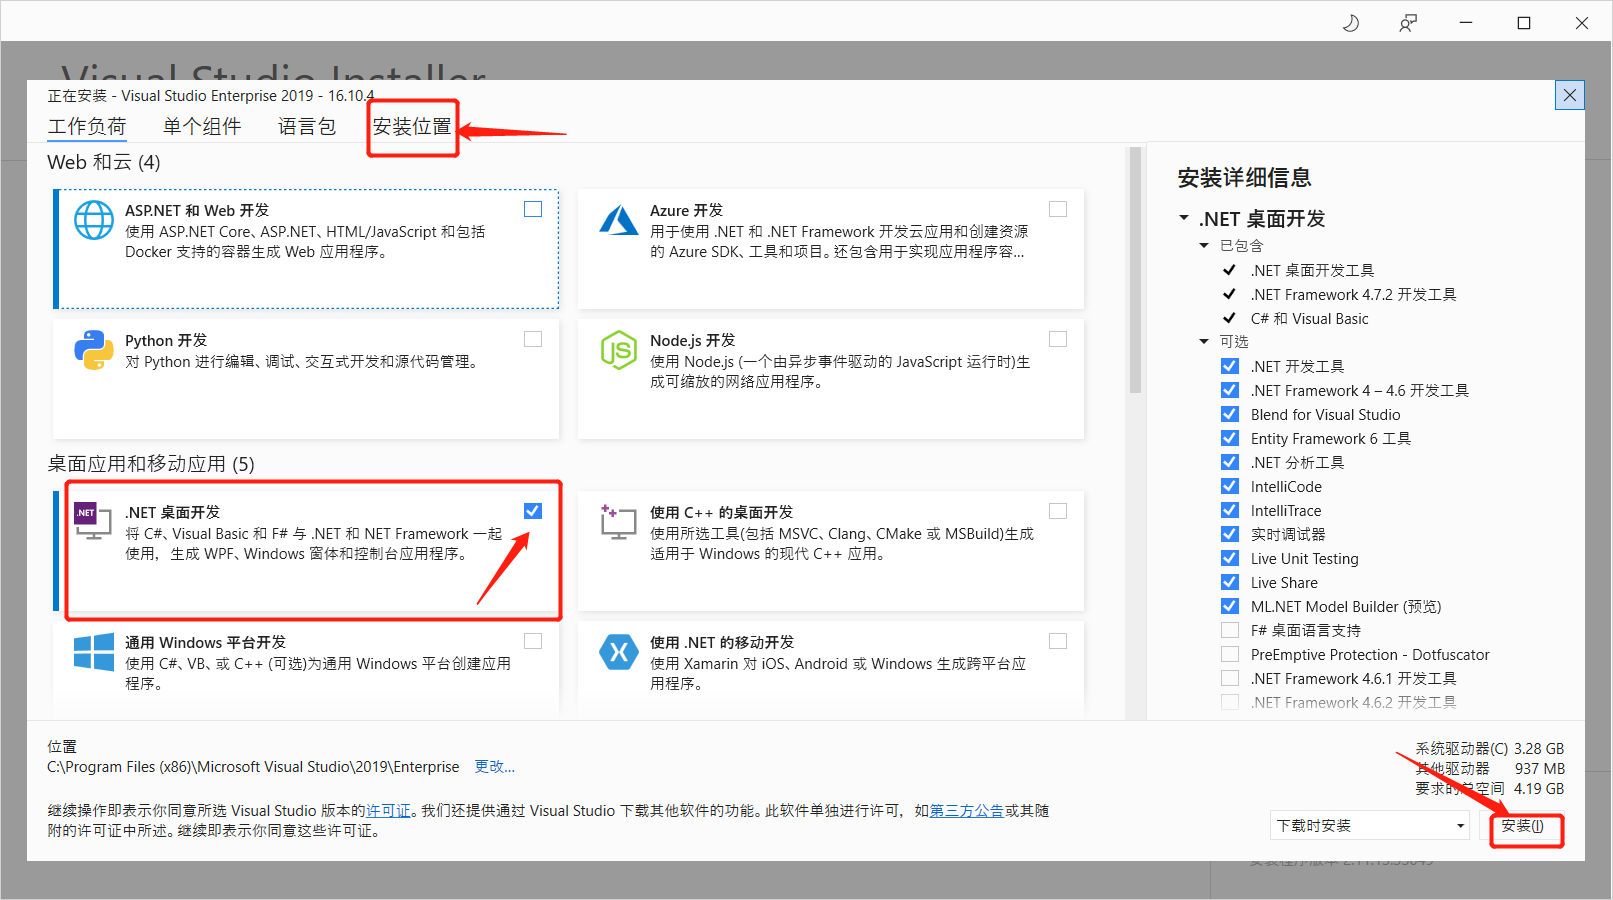Click the 安装 install button
Screen dimensions: 1613x900
tap(1523, 826)
